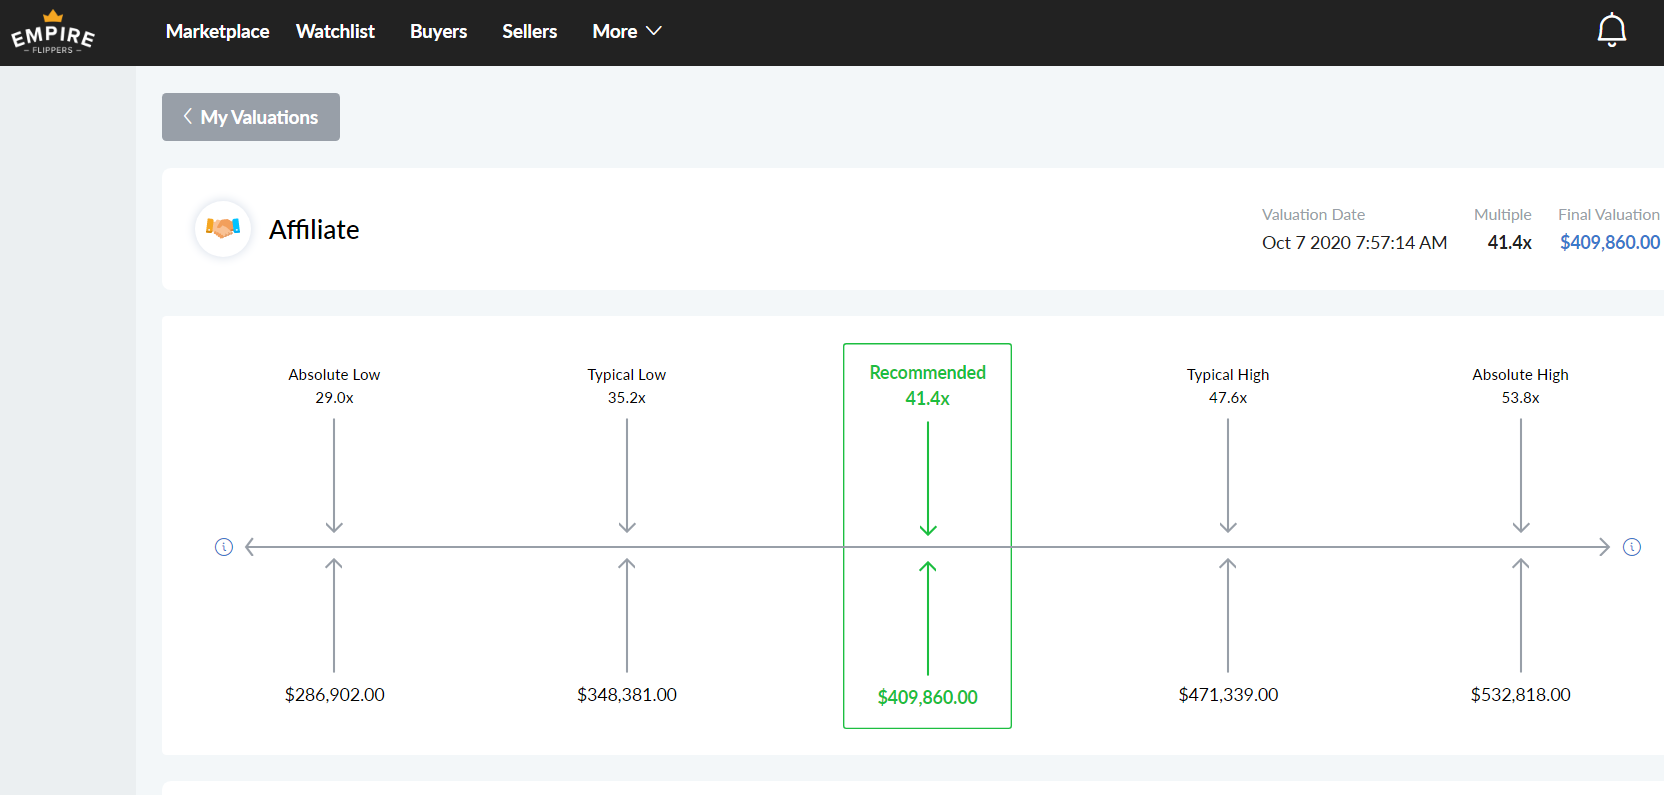Click the $532,818.00 value
1664x795 pixels.
click(x=1520, y=694)
